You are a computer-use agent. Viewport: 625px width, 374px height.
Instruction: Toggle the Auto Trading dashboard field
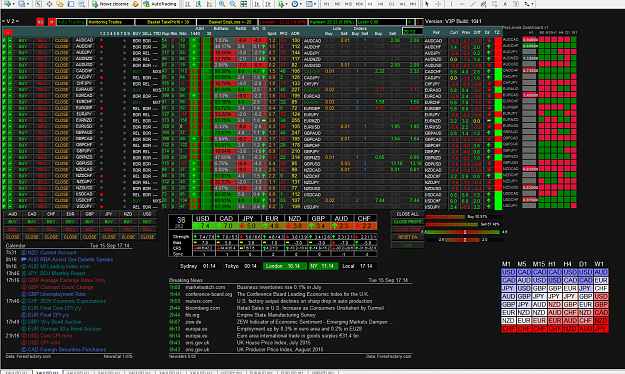tap(71, 22)
